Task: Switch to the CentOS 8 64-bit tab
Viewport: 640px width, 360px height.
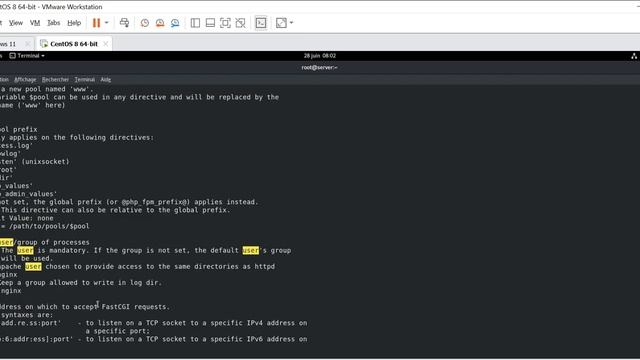Action: point(74,44)
